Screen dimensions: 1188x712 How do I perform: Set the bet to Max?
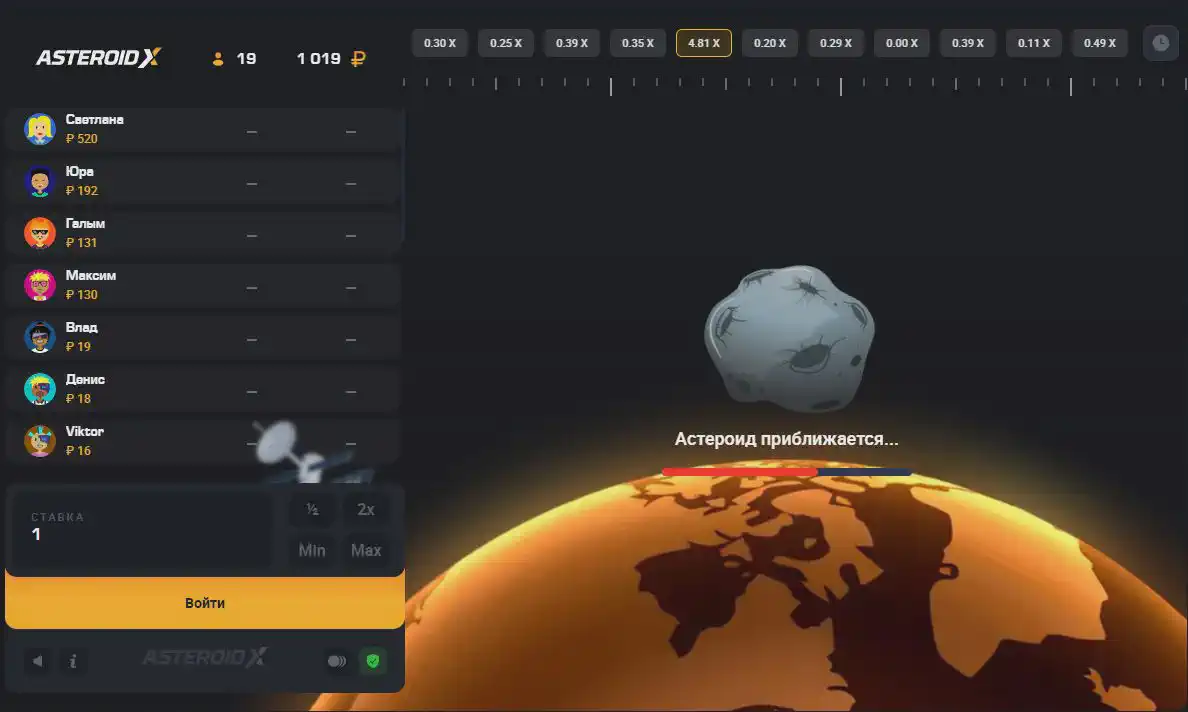pyautogui.click(x=366, y=550)
